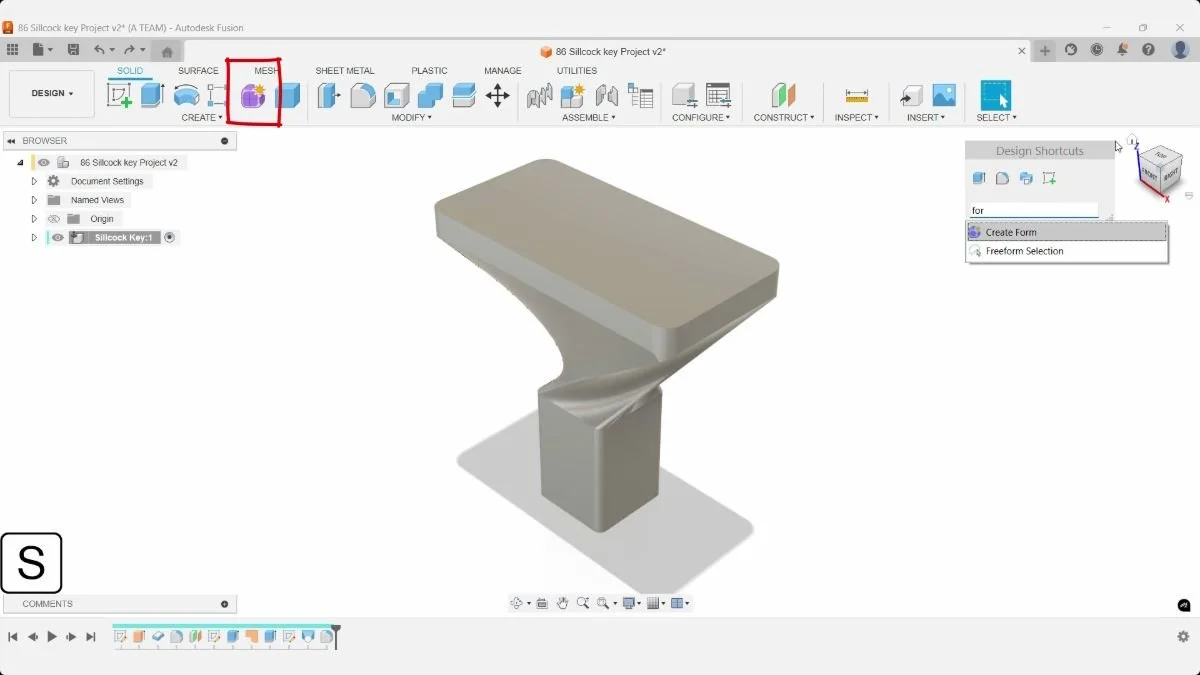The width and height of the screenshot is (1200, 675).
Task: Click the Save icon in top bar
Action: point(73,50)
